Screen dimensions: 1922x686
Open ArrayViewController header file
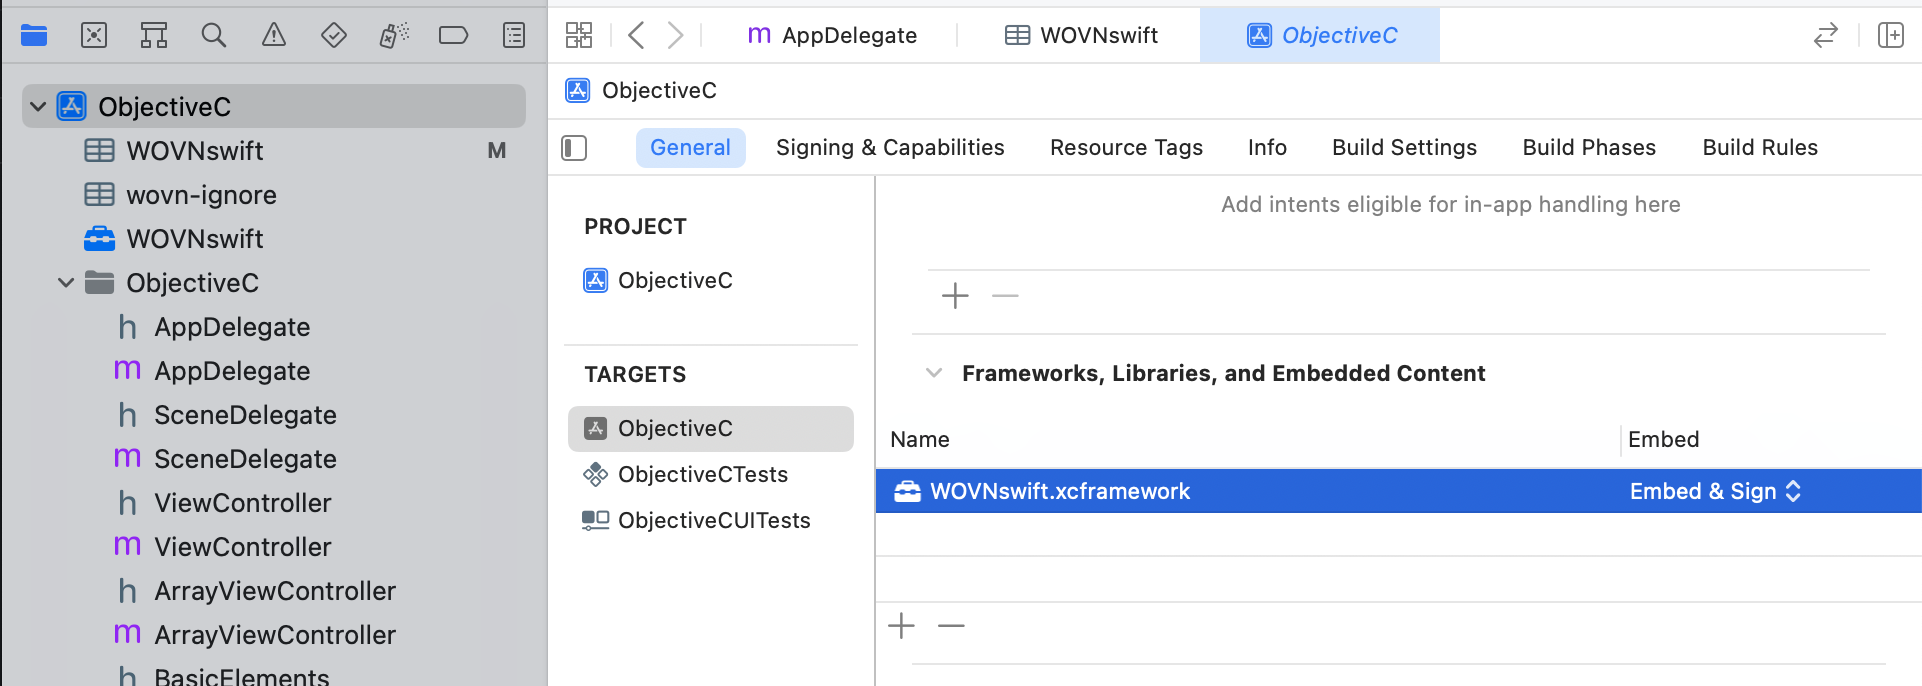tap(275, 591)
